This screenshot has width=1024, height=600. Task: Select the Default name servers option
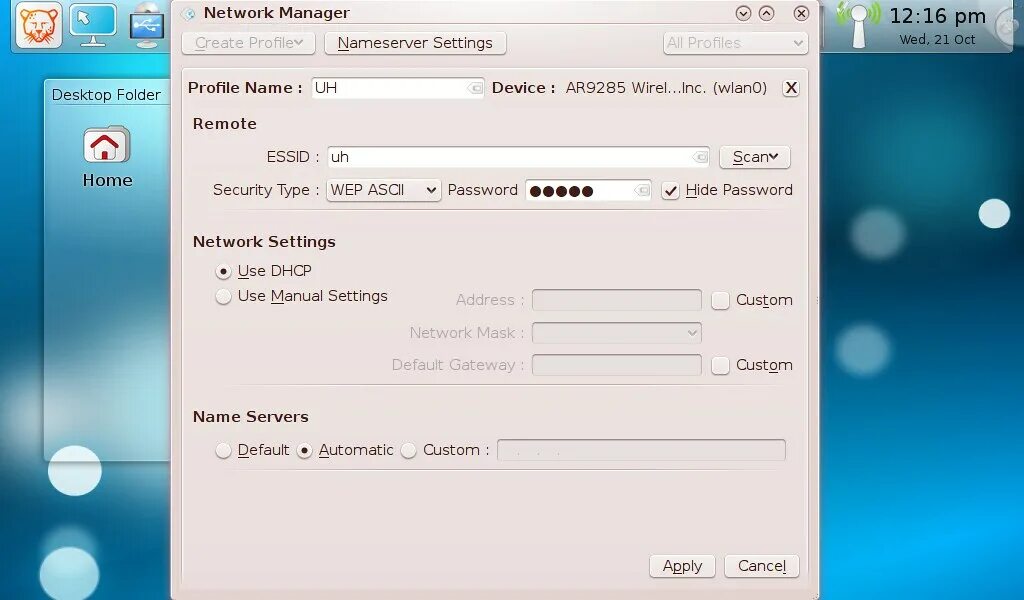pos(223,450)
